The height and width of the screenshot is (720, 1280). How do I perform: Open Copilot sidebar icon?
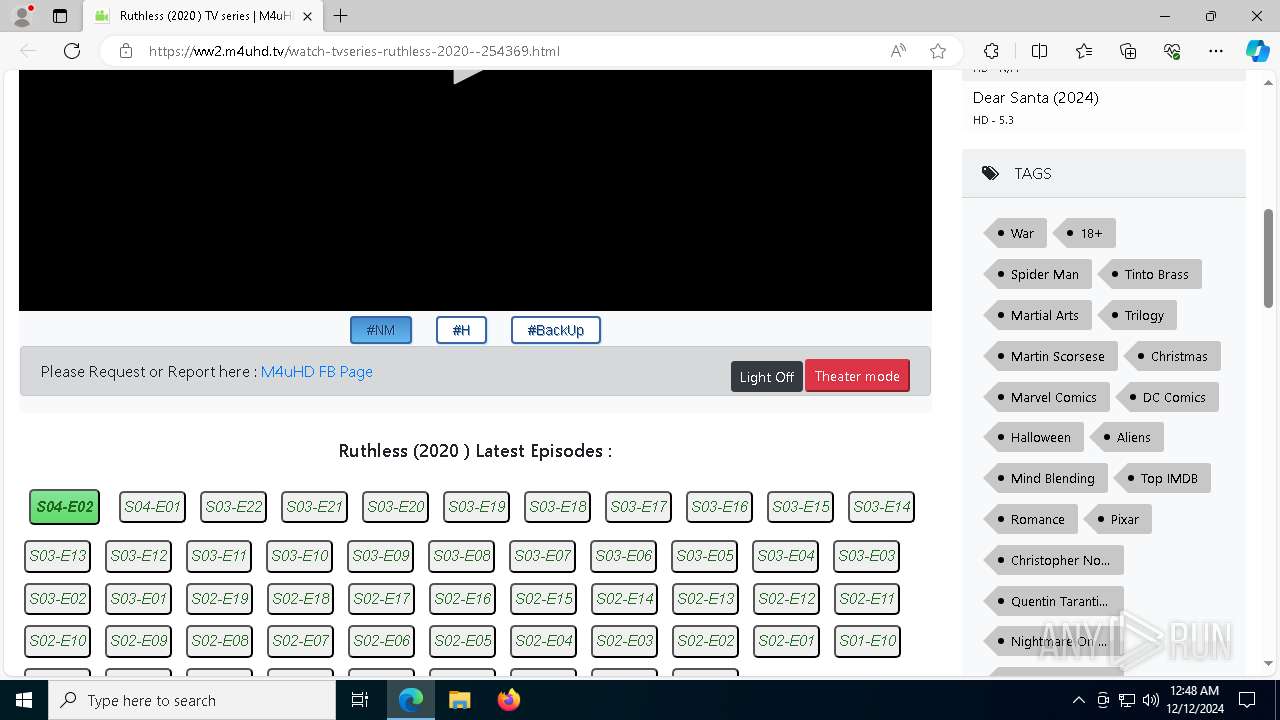click(1257, 51)
